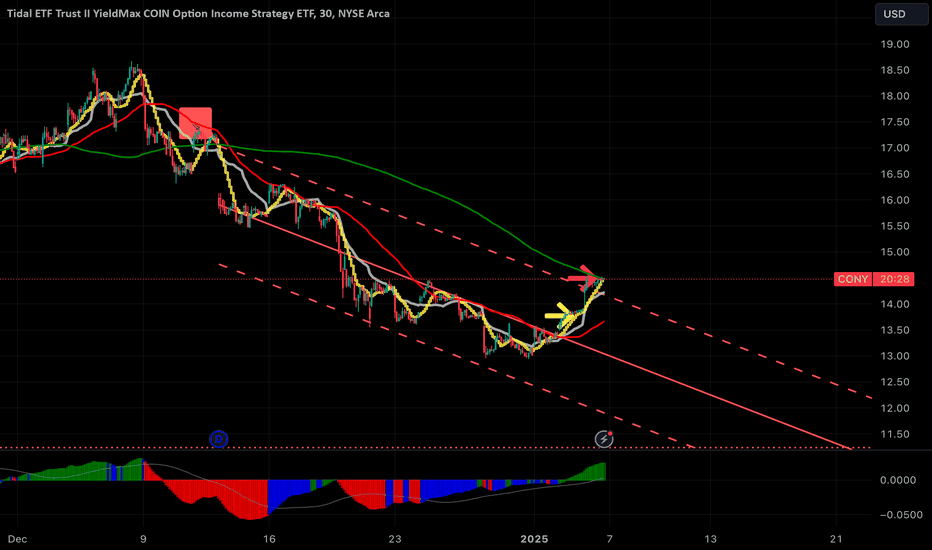Viewport: 932px width, 550px height.
Task: Click the 0.0000 indicator axis label
Action: click(898, 480)
